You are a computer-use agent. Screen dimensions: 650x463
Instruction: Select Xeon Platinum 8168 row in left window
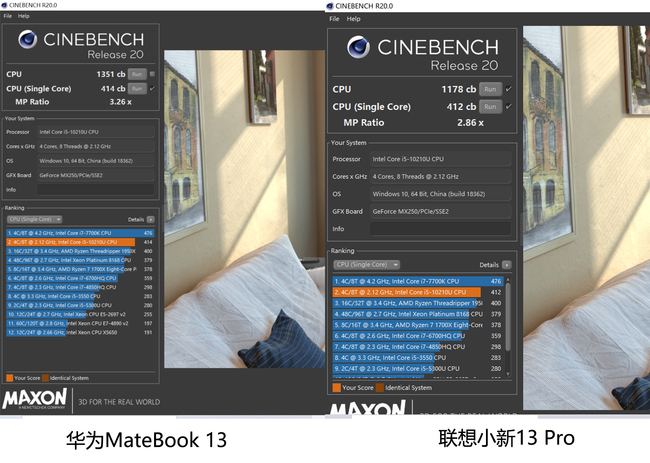click(x=80, y=260)
